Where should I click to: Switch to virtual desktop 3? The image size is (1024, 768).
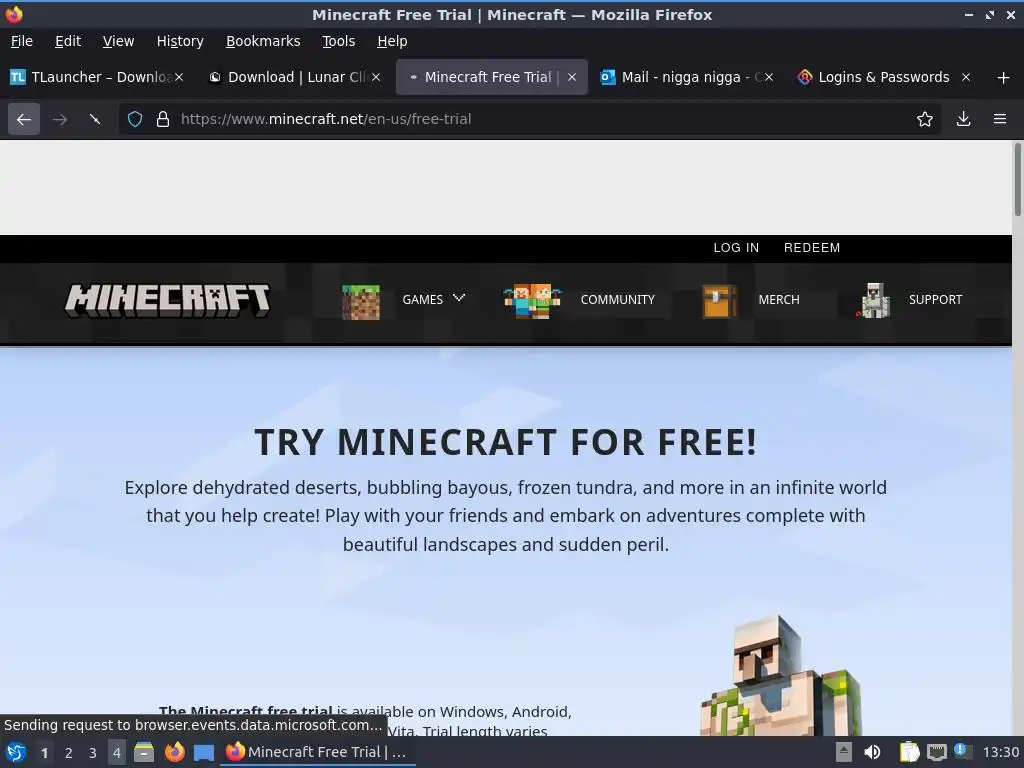[x=93, y=753]
